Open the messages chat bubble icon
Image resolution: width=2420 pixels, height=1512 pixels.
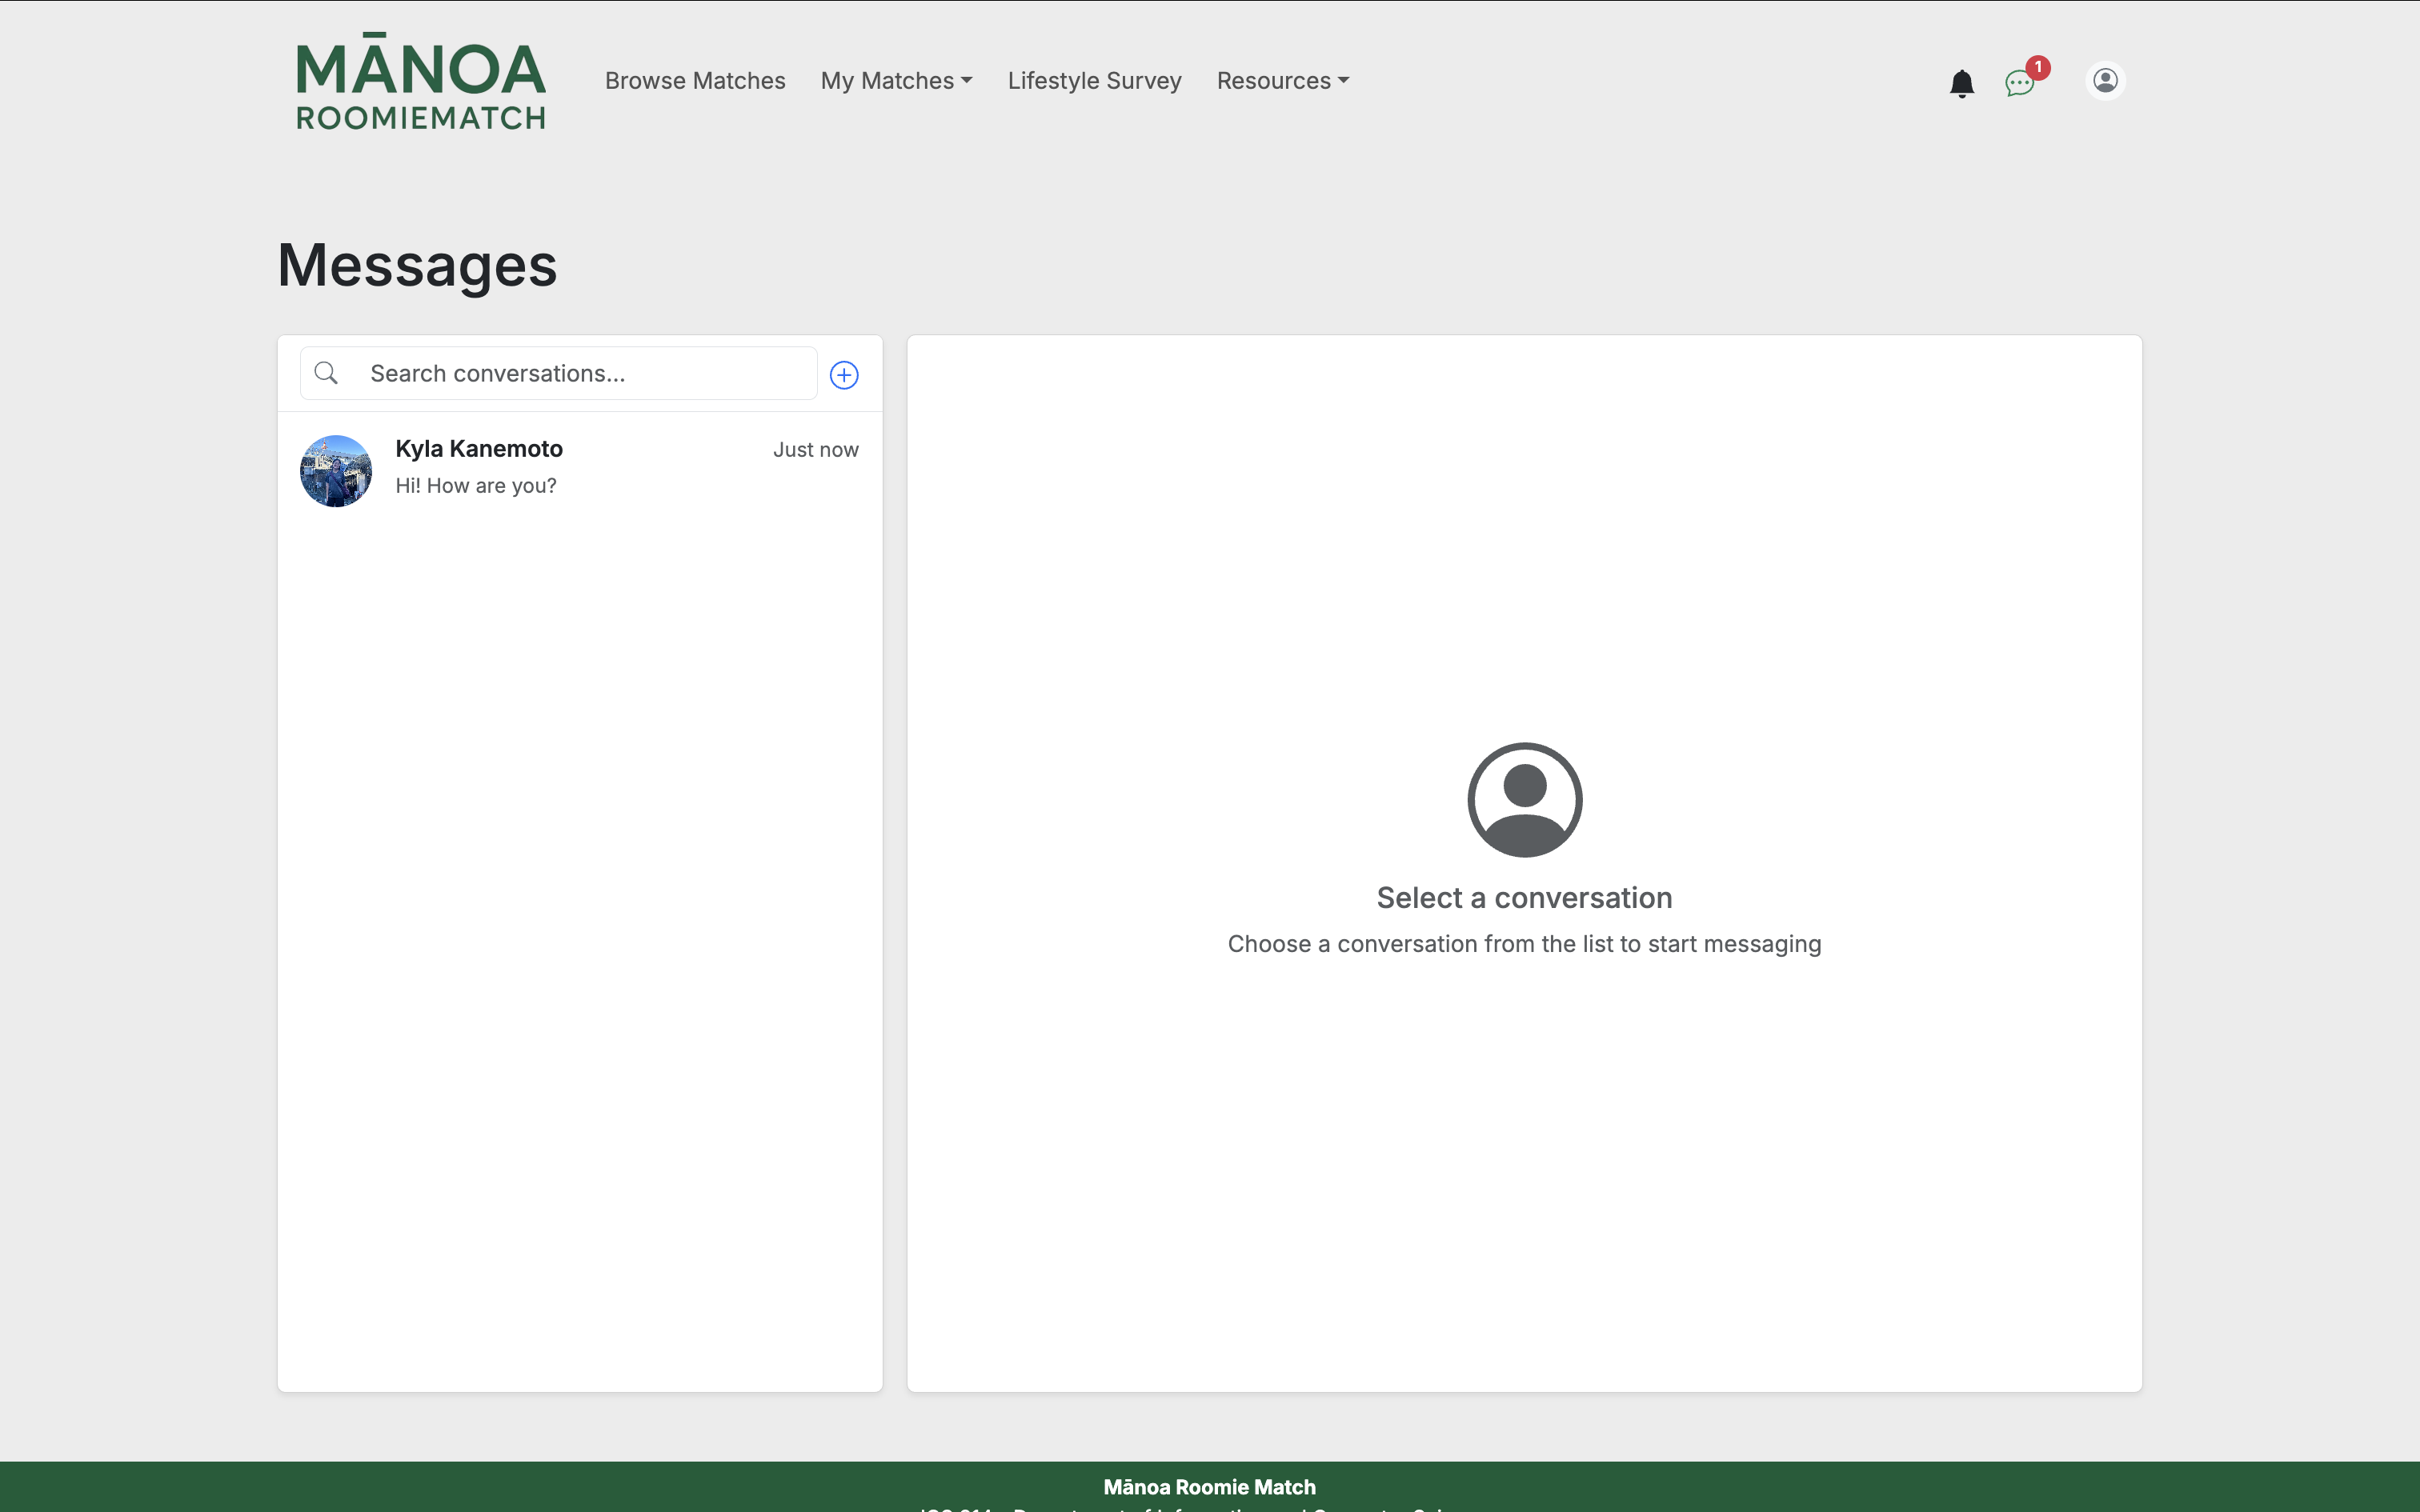(2019, 83)
